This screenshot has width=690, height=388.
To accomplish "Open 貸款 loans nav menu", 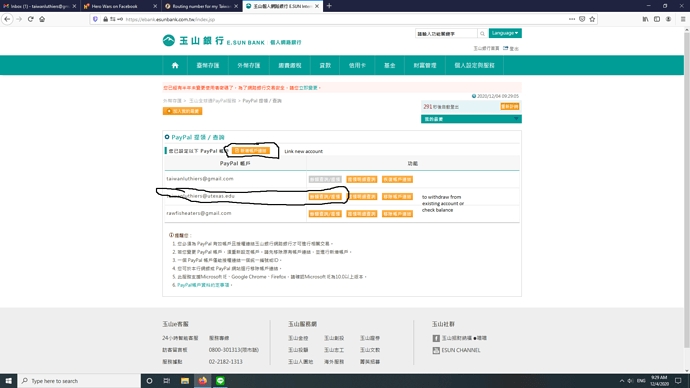I will [325, 65].
